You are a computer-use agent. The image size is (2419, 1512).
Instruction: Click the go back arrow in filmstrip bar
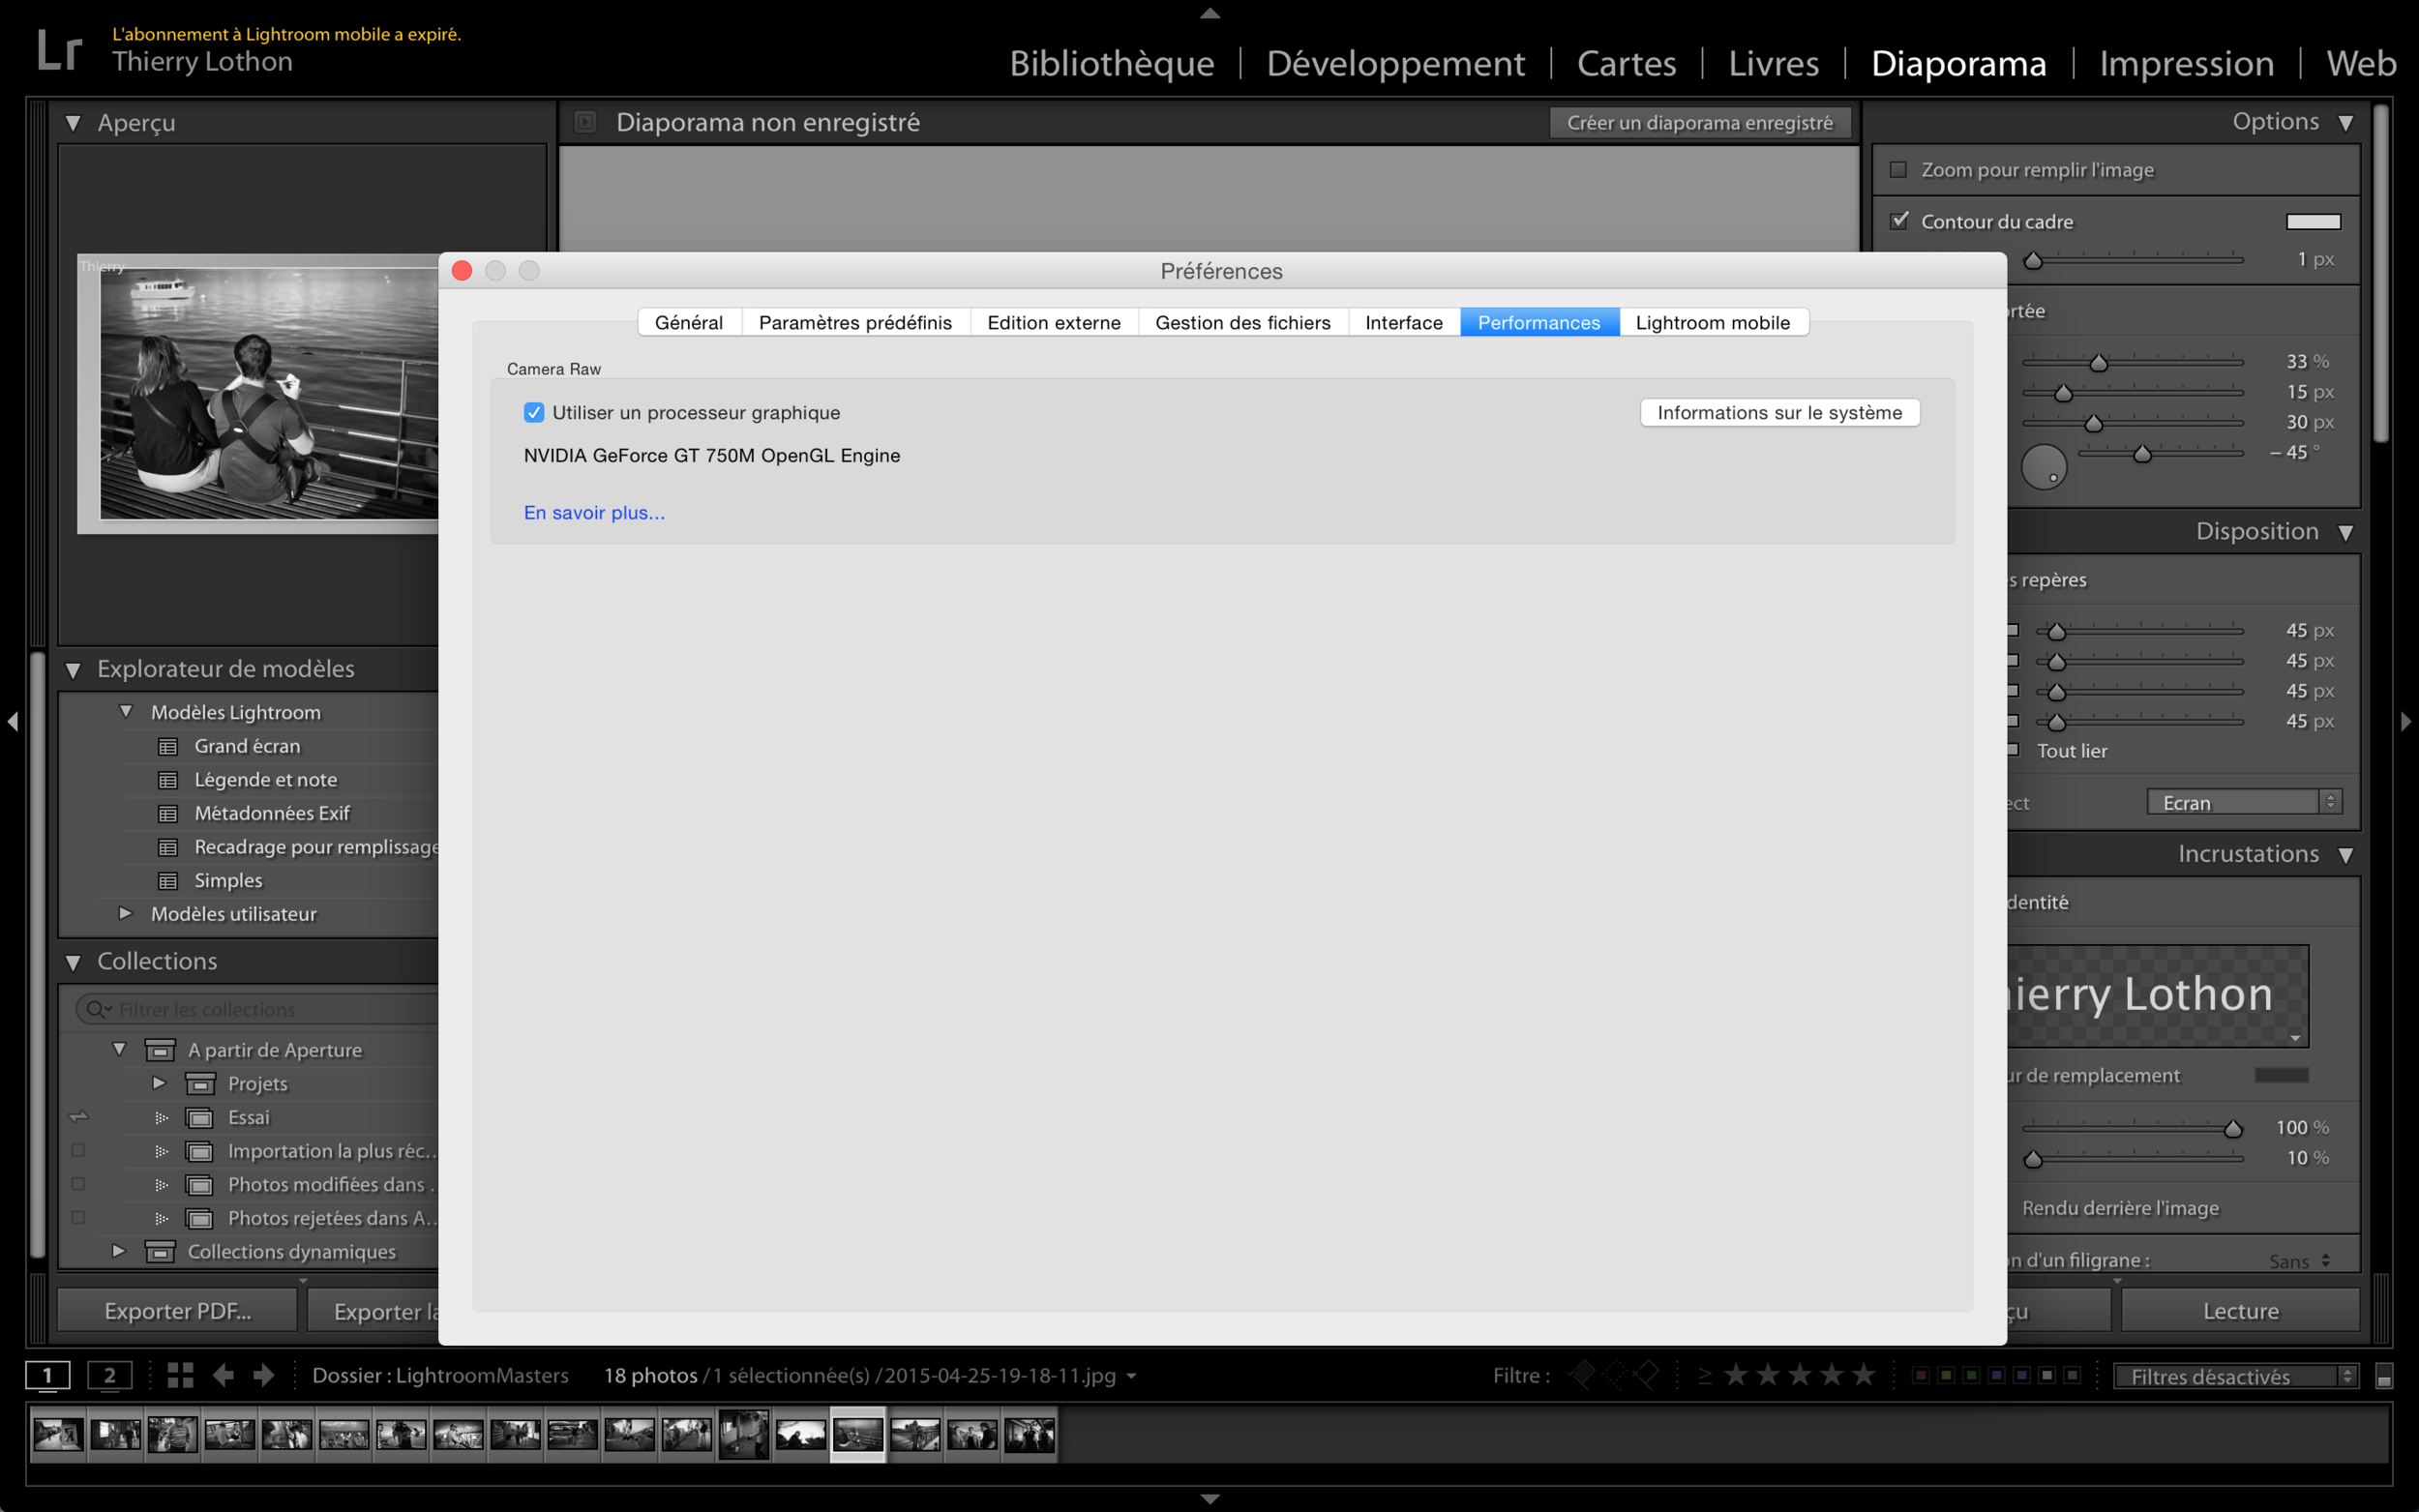pyautogui.click(x=223, y=1375)
